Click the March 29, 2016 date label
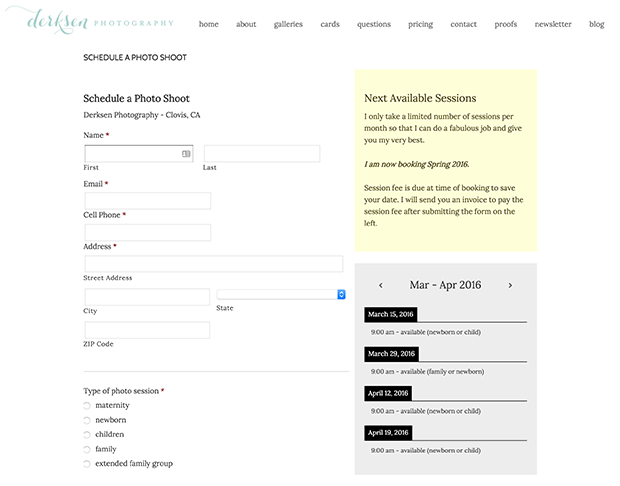 [391, 354]
